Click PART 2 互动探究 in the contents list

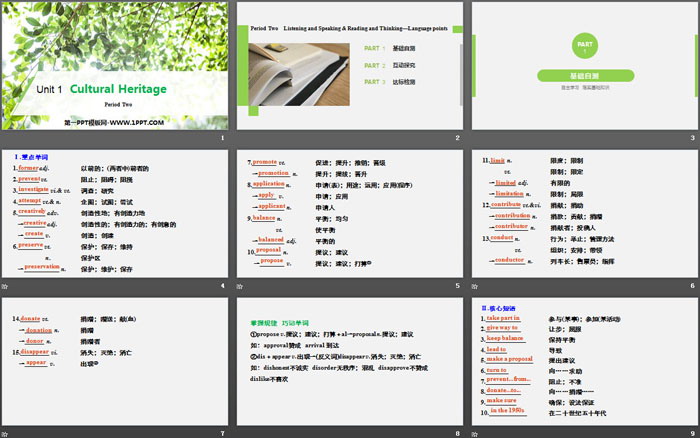click(x=387, y=64)
